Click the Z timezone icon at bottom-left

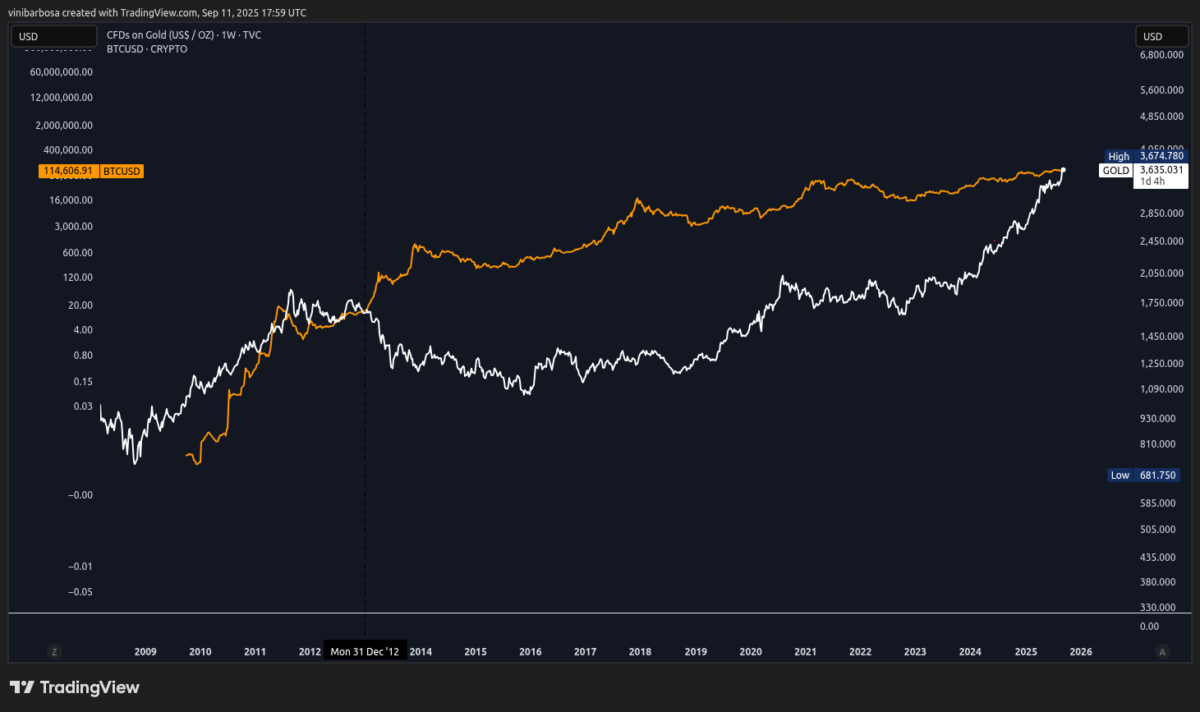click(54, 651)
